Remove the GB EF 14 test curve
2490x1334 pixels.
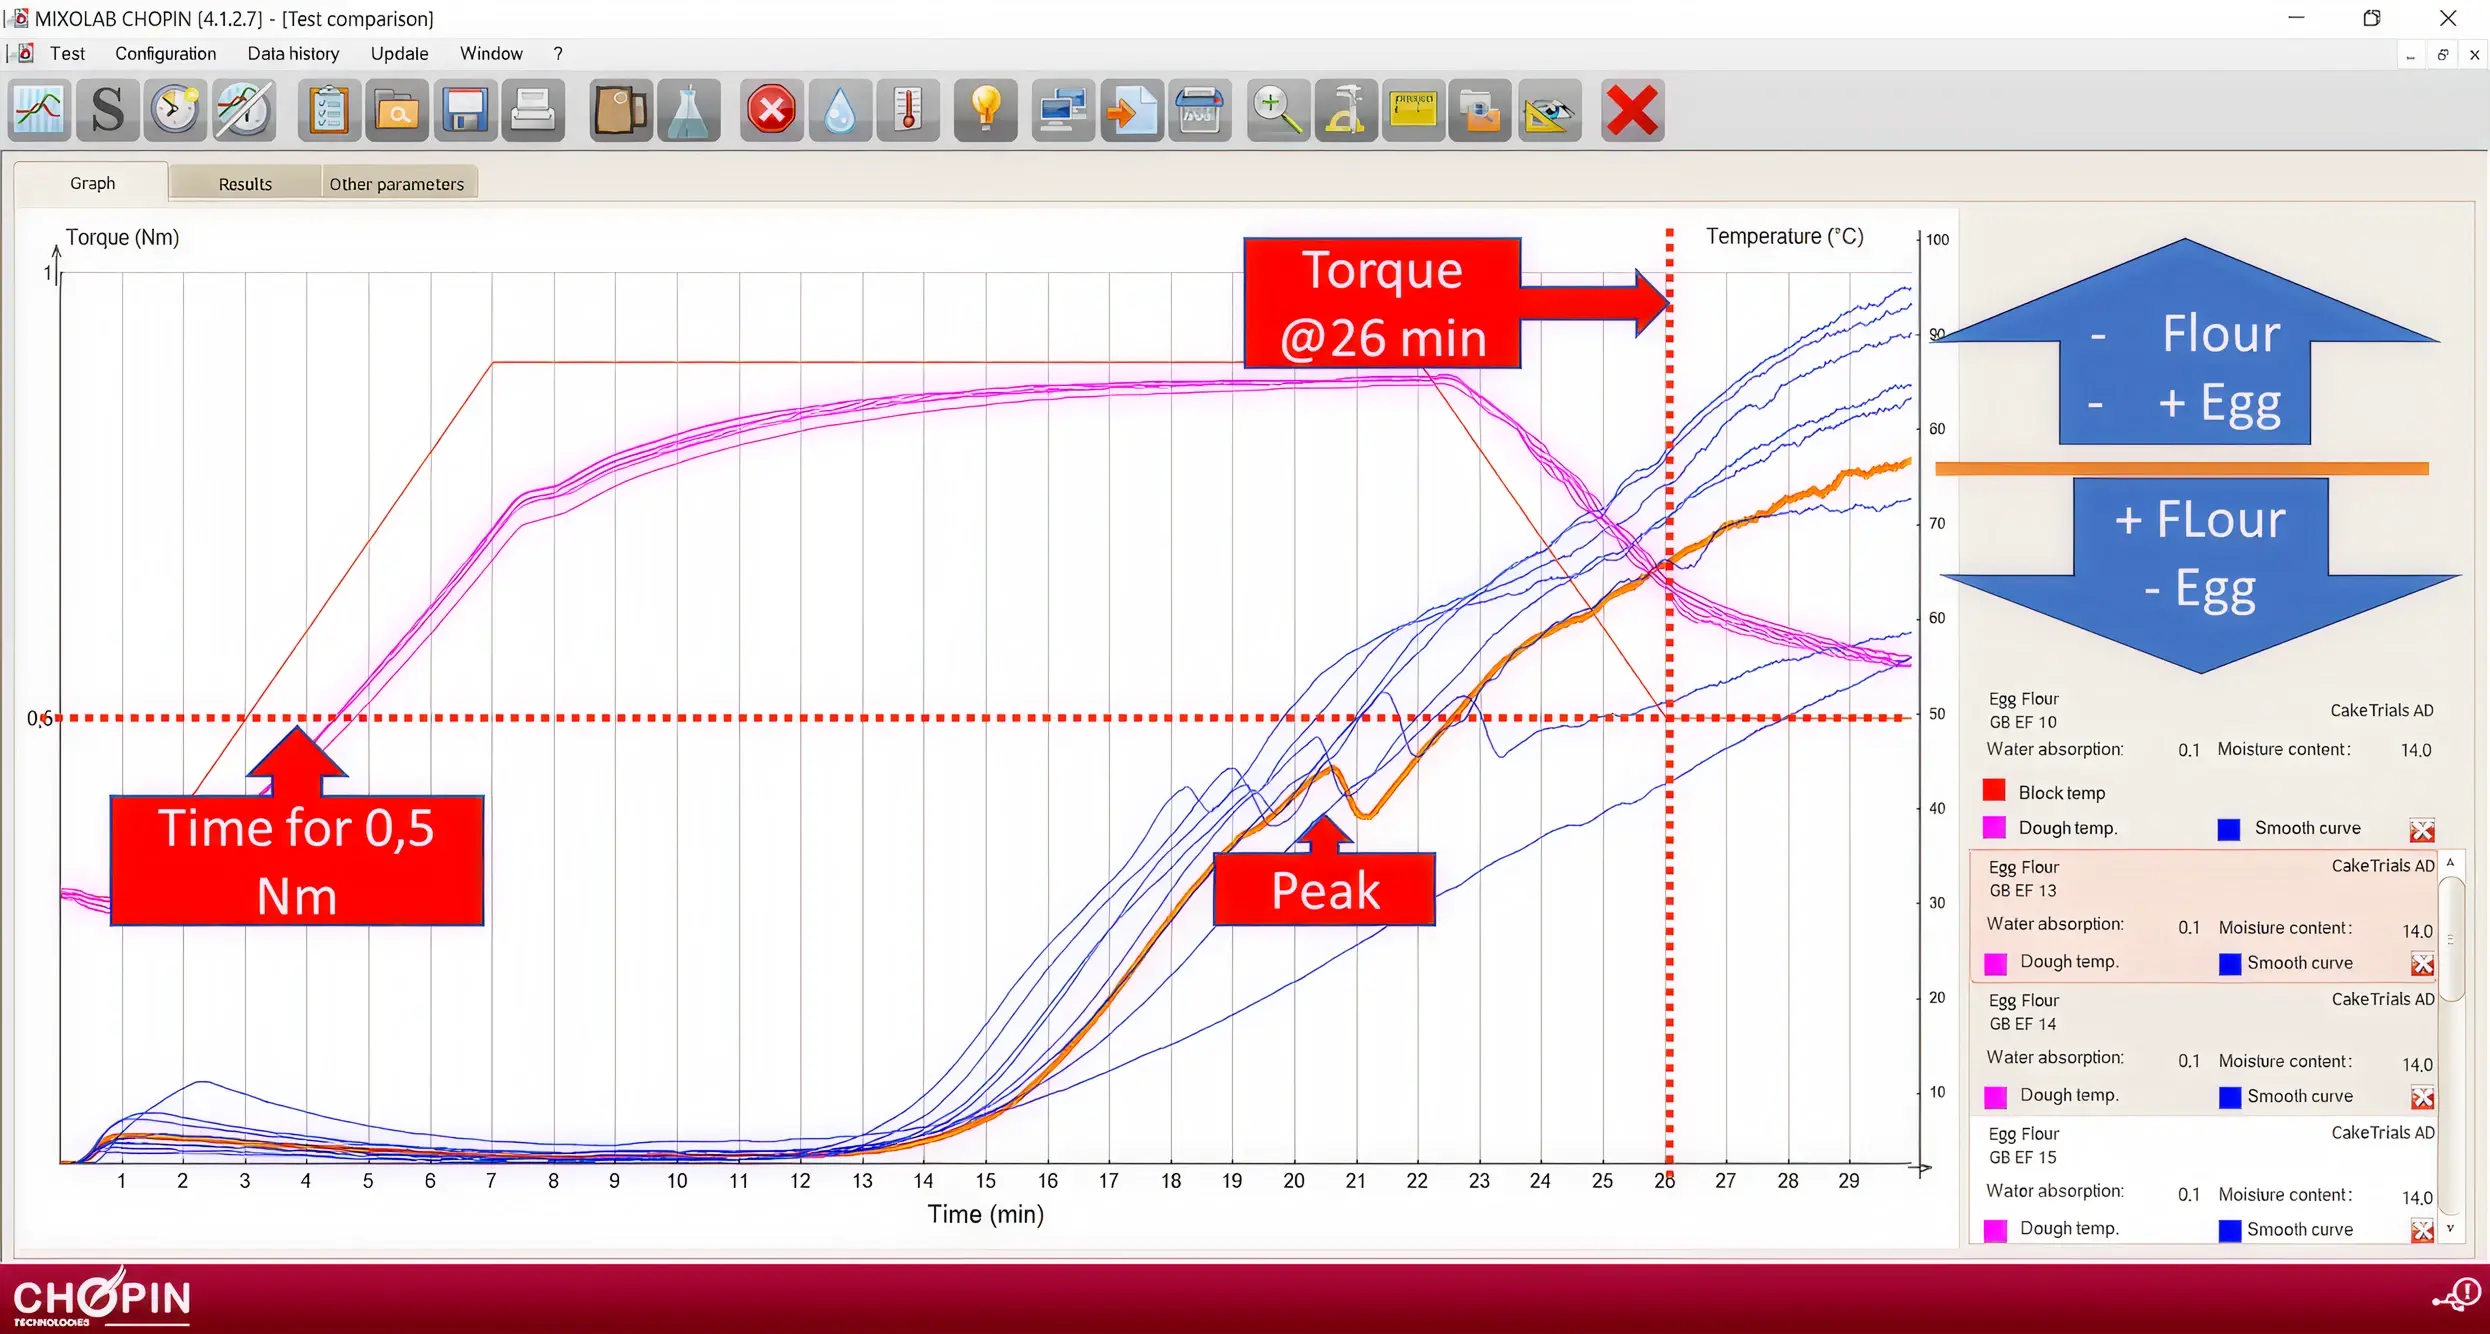click(x=2422, y=1098)
